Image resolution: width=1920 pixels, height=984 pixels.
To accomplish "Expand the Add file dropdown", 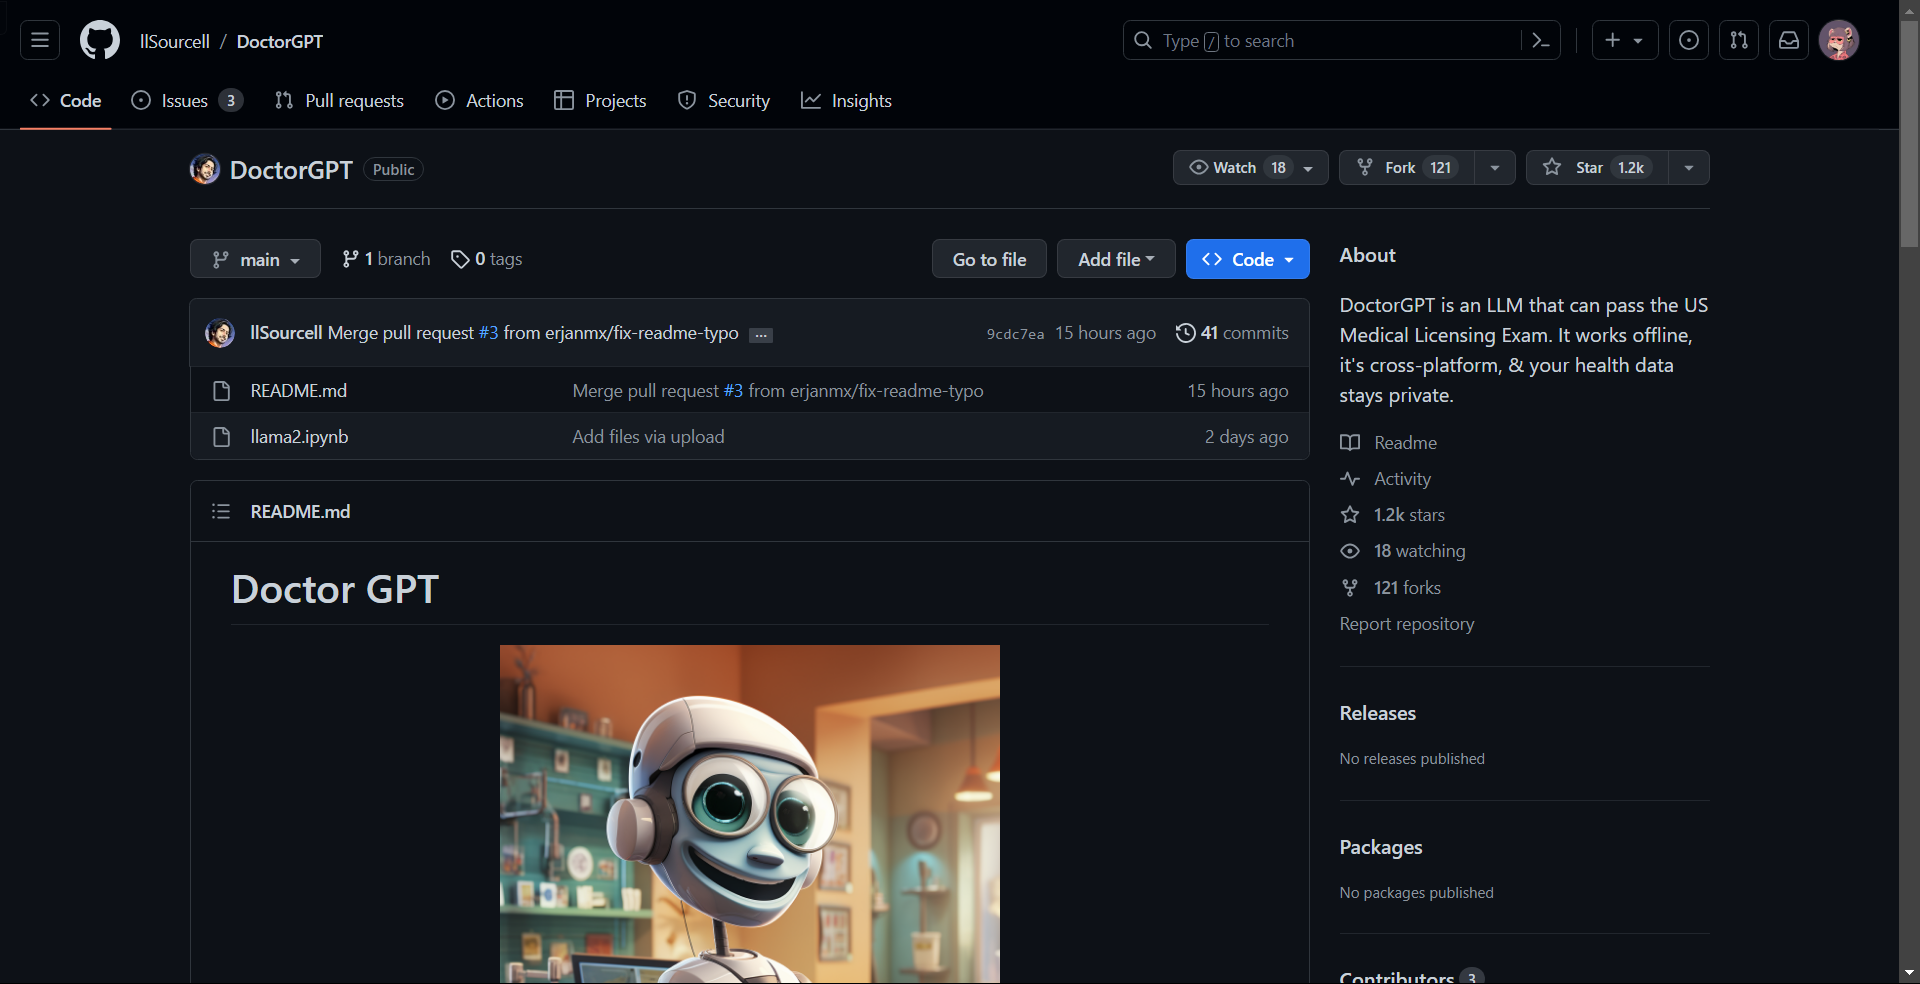I will [1115, 259].
